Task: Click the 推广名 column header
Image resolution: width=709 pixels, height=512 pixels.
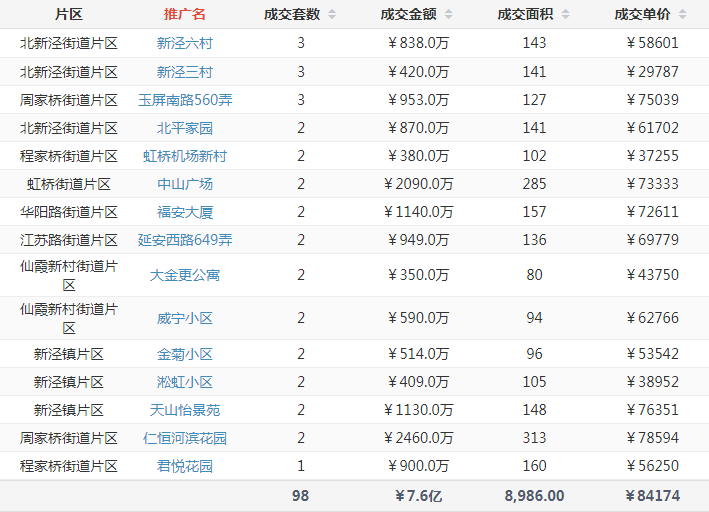Action: 184,14
